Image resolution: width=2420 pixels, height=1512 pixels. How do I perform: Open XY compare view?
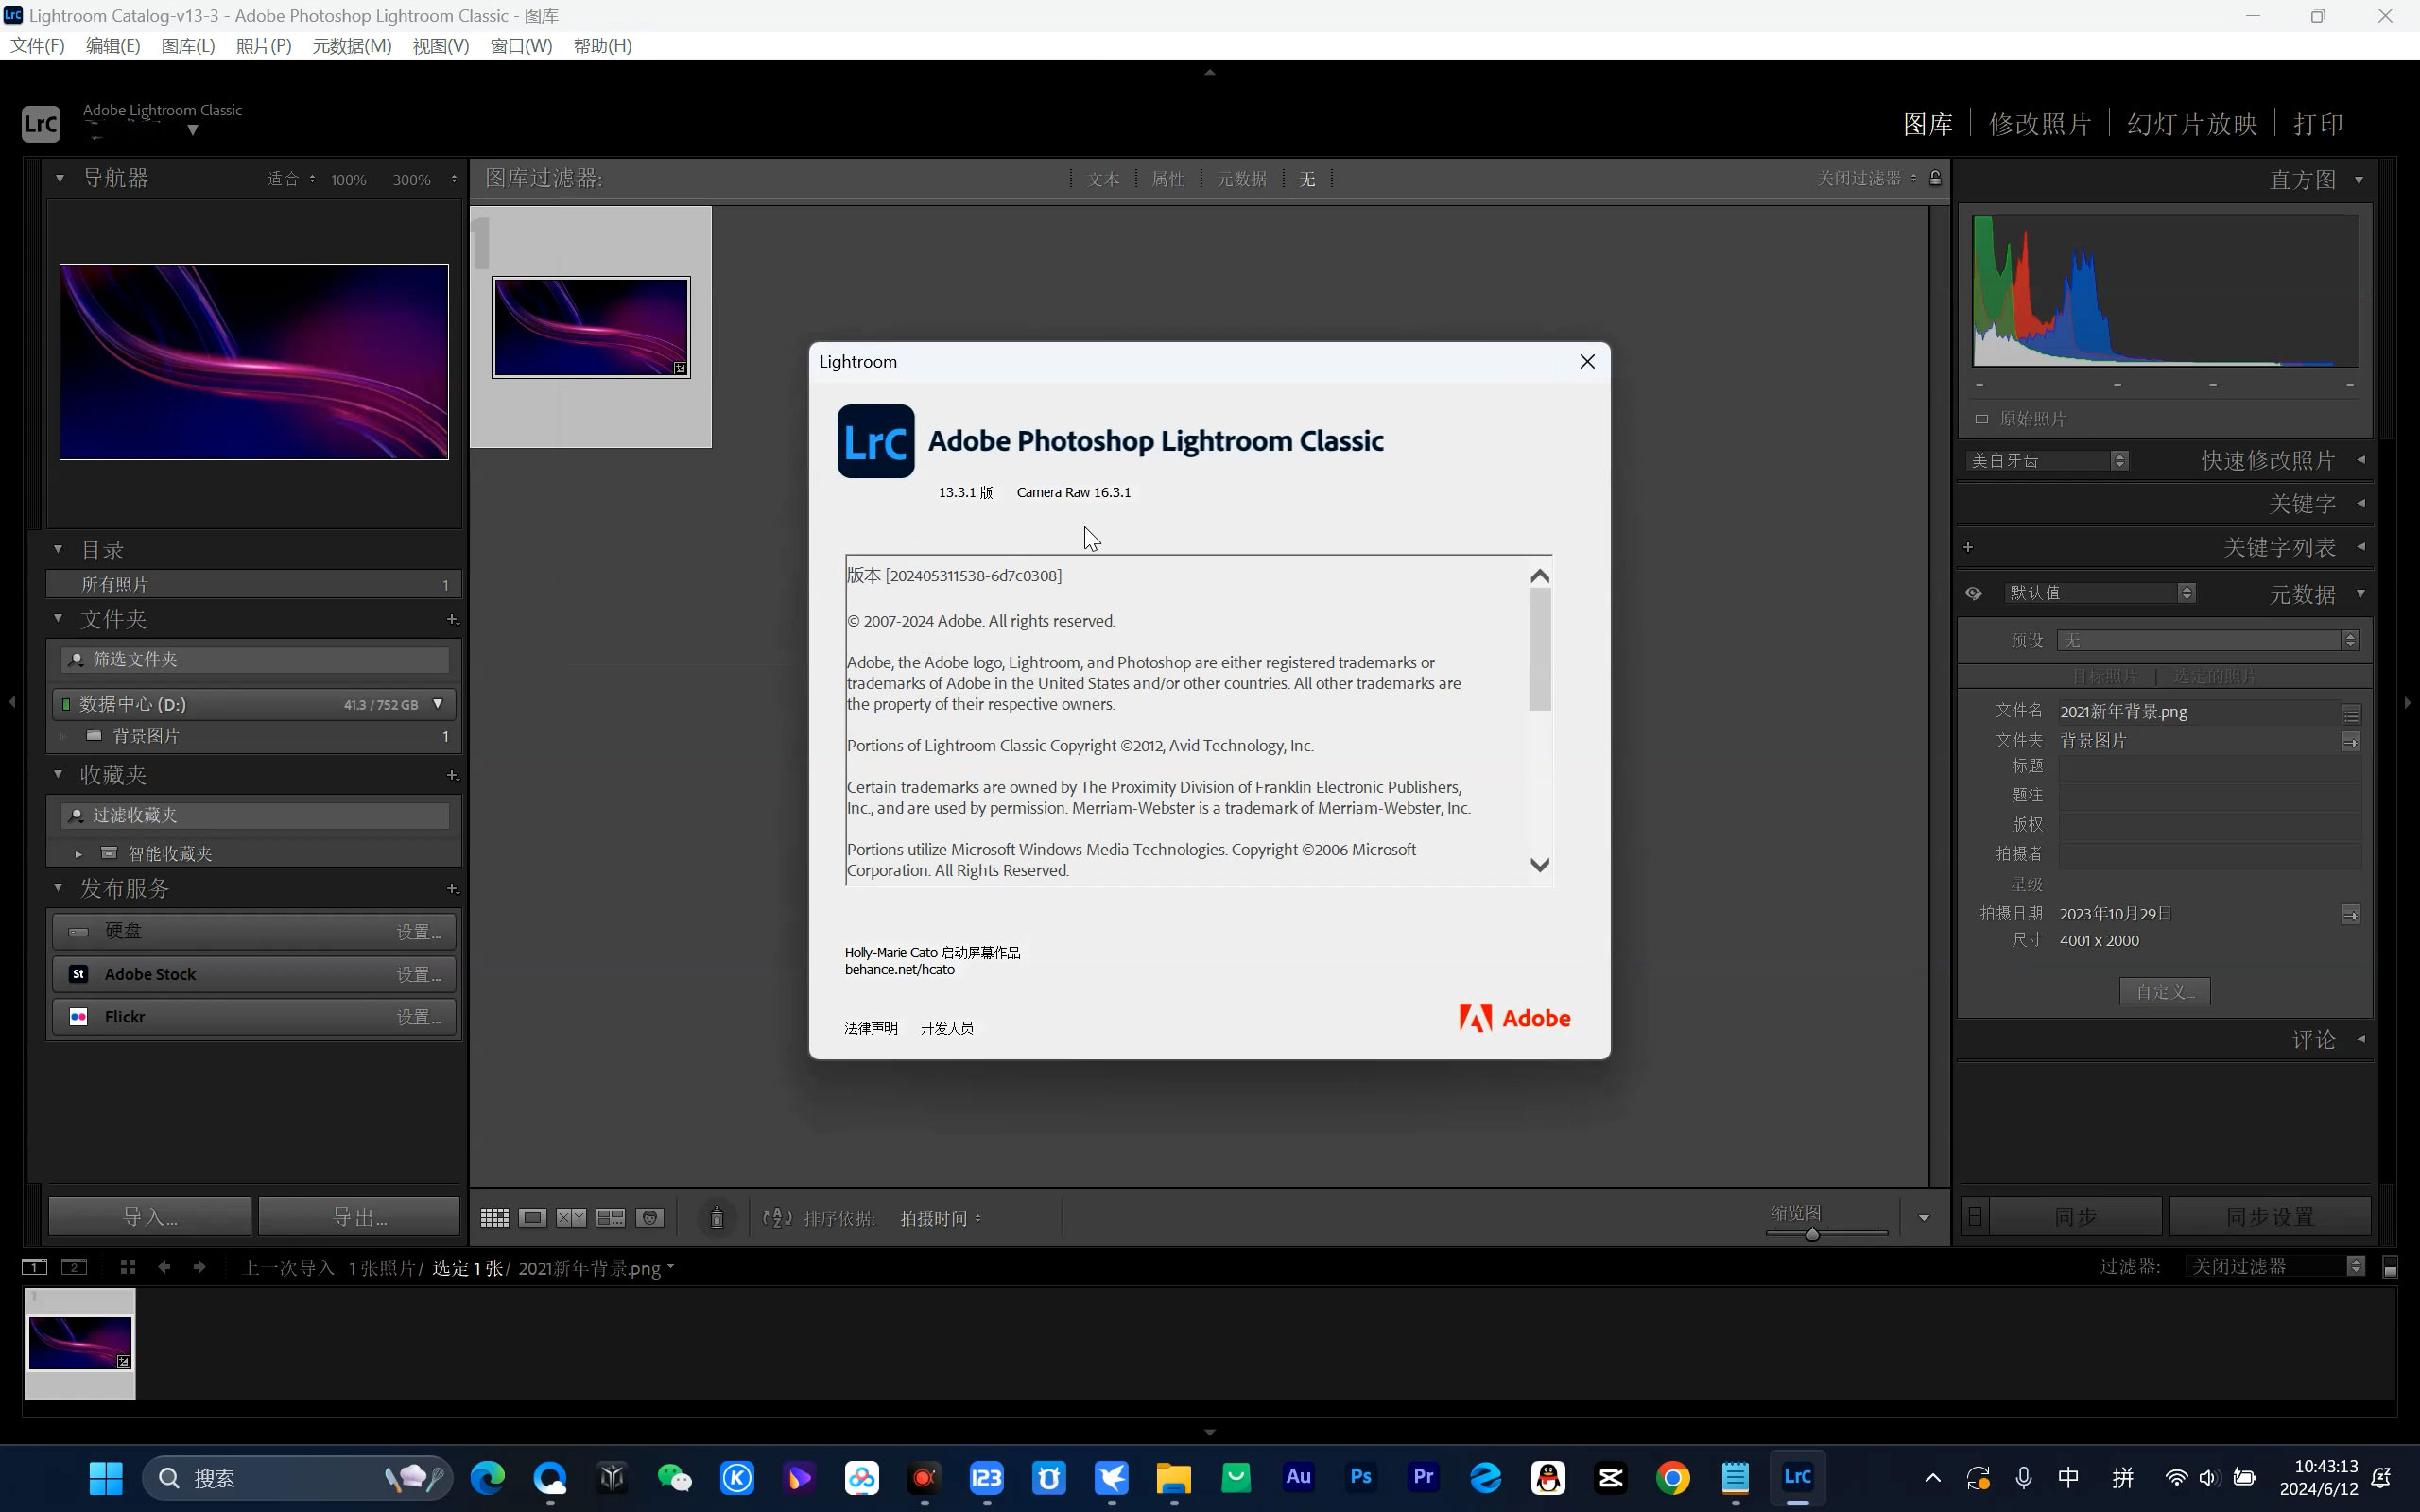pos(571,1217)
